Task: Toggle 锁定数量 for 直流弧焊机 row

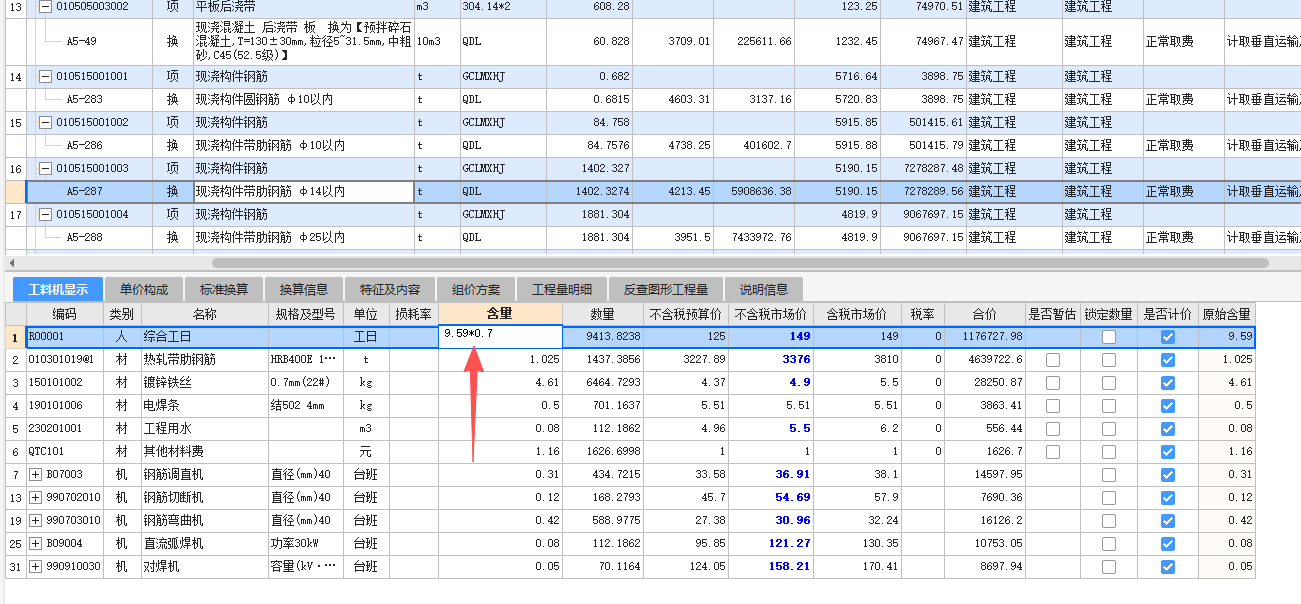Action: click(x=1108, y=543)
